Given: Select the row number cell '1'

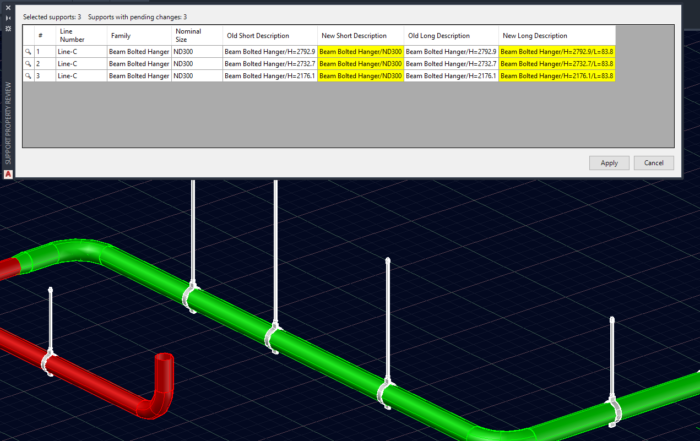Looking at the screenshot, I should point(45,52).
